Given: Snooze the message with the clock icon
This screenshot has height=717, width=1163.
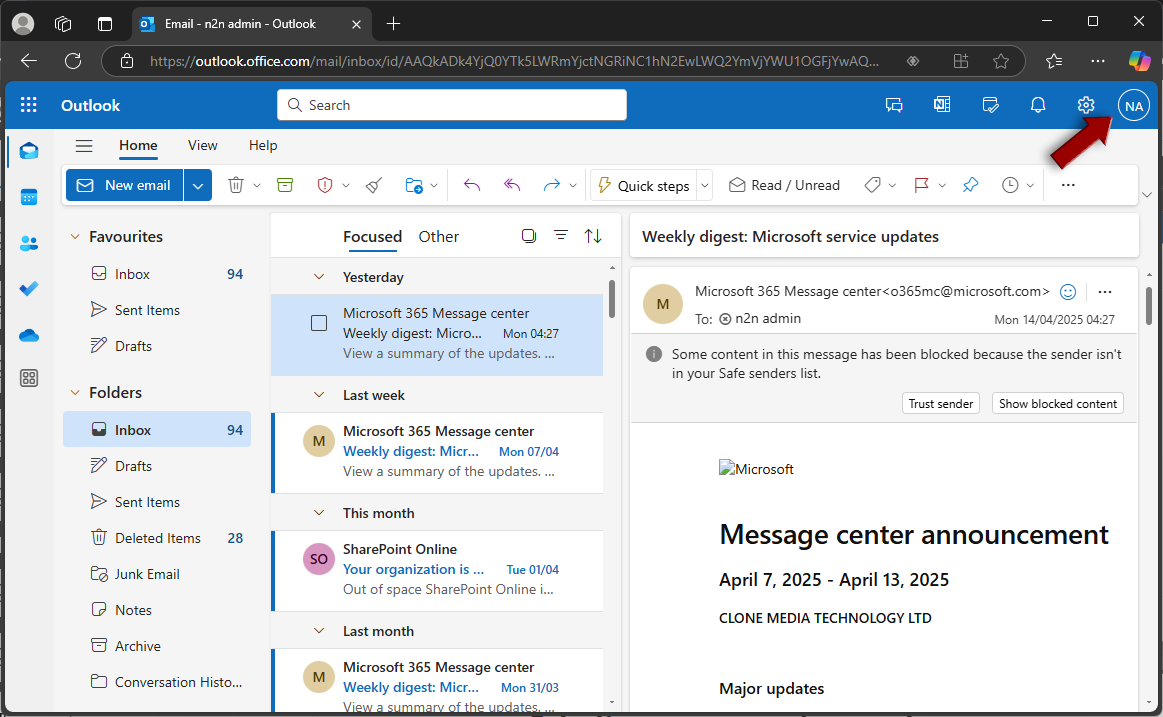Looking at the screenshot, I should [x=1010, y=185].
